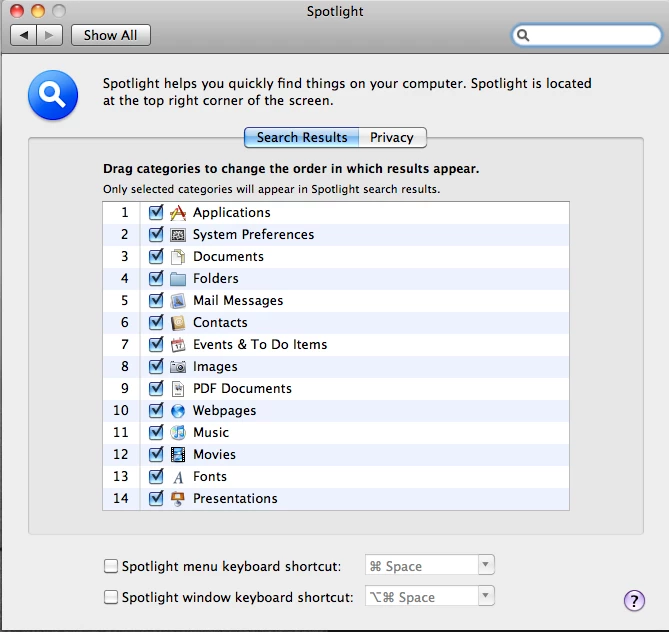Open the ⌘ Space menu shortcut dropdown

point(430,565)
